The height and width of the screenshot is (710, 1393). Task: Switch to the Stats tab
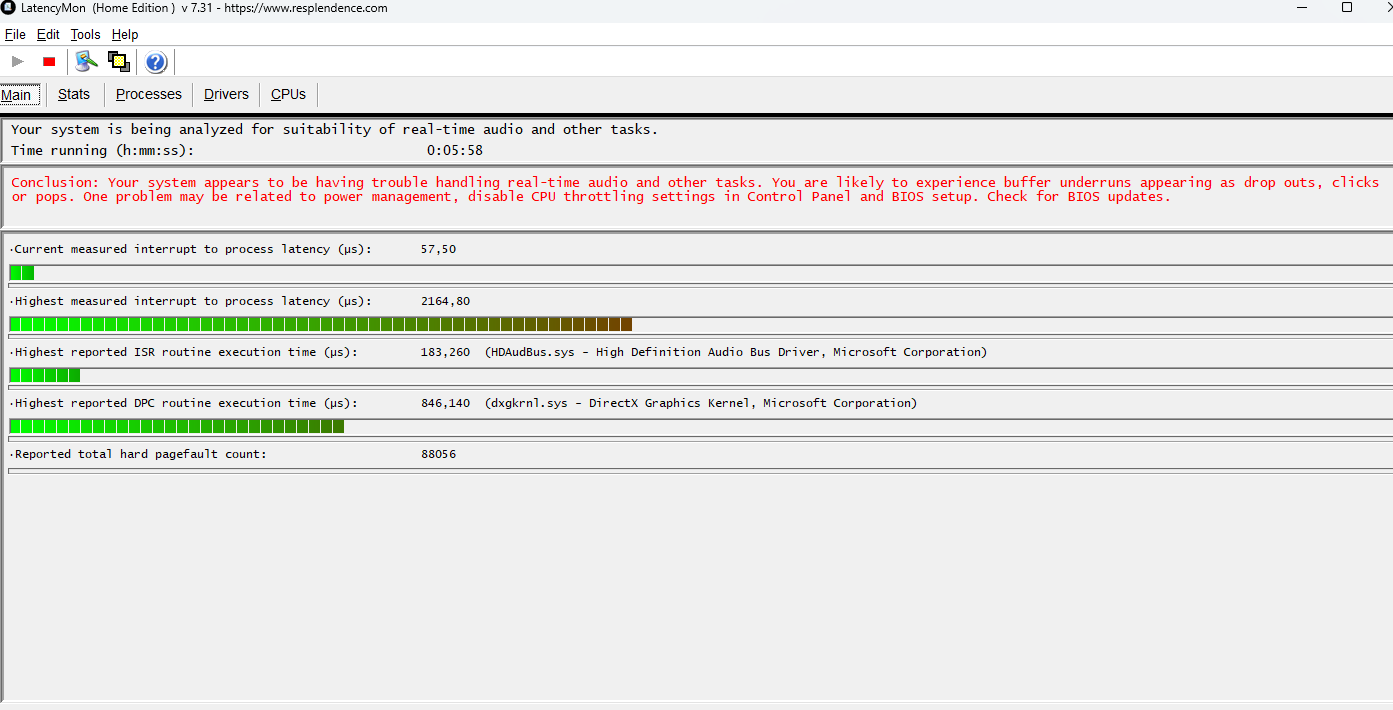click(74, 94)
